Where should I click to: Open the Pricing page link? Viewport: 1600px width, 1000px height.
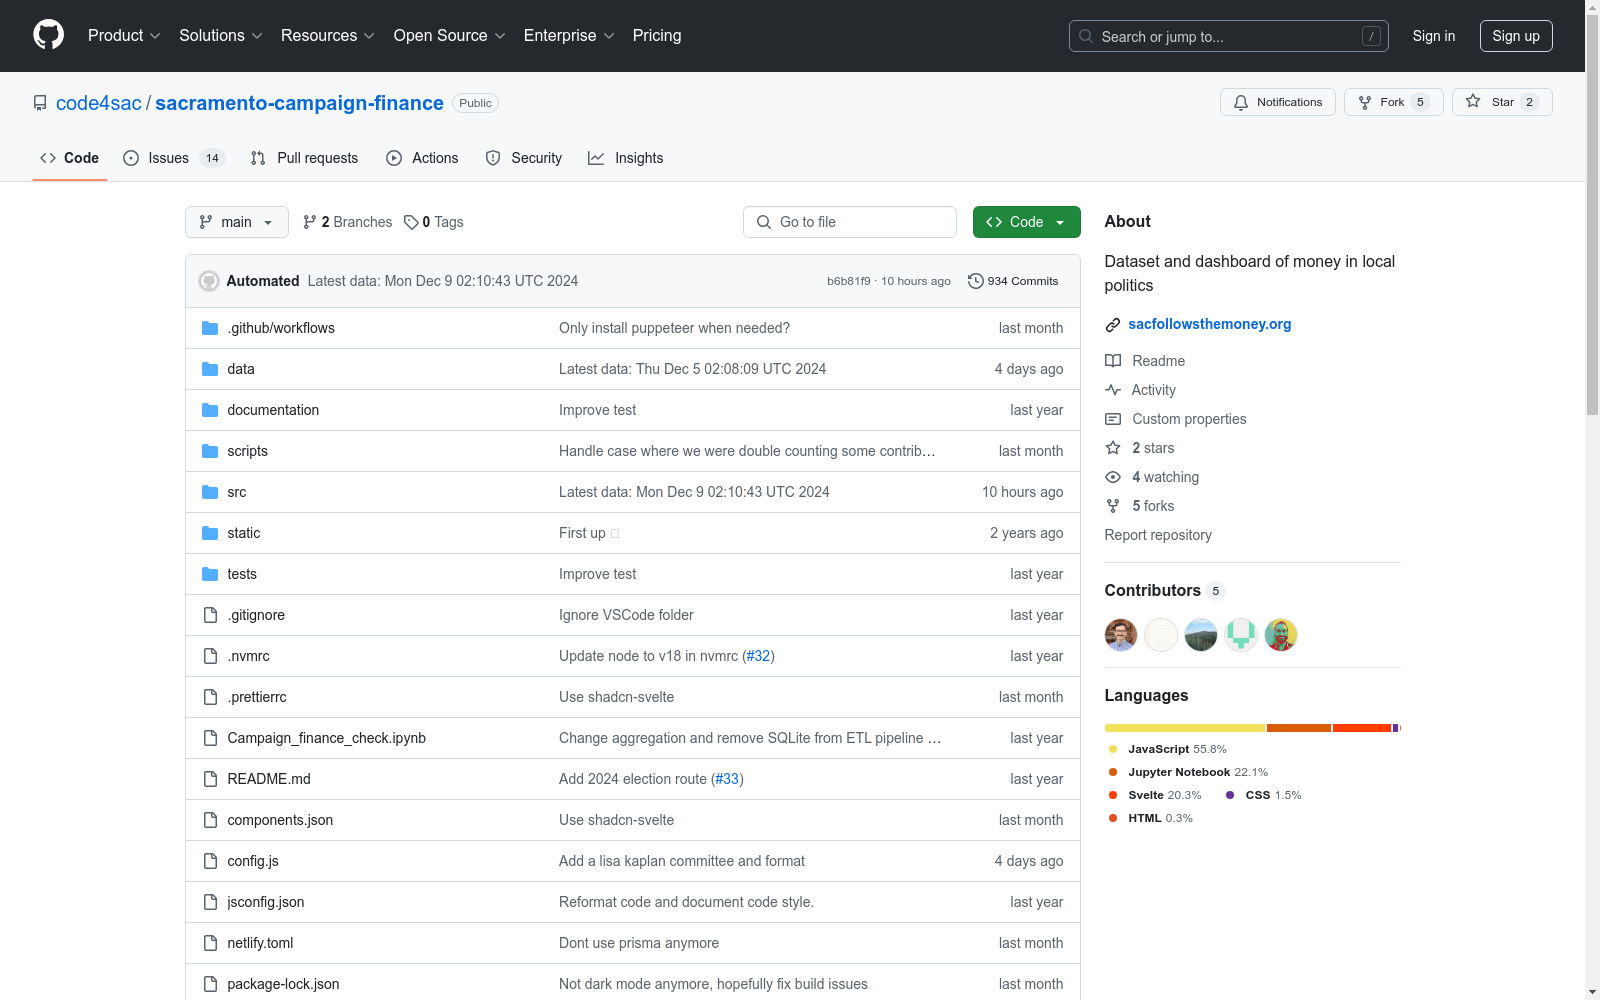pyautogui.click(x=657, y=35)
